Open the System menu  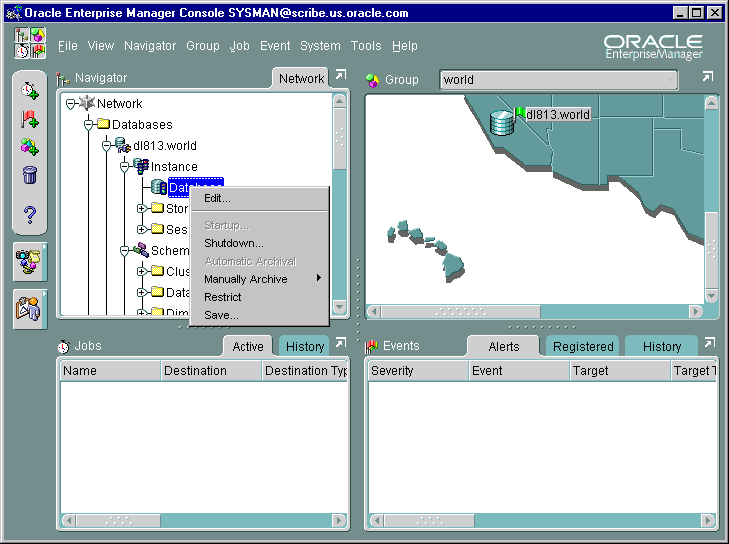(320, 46)
